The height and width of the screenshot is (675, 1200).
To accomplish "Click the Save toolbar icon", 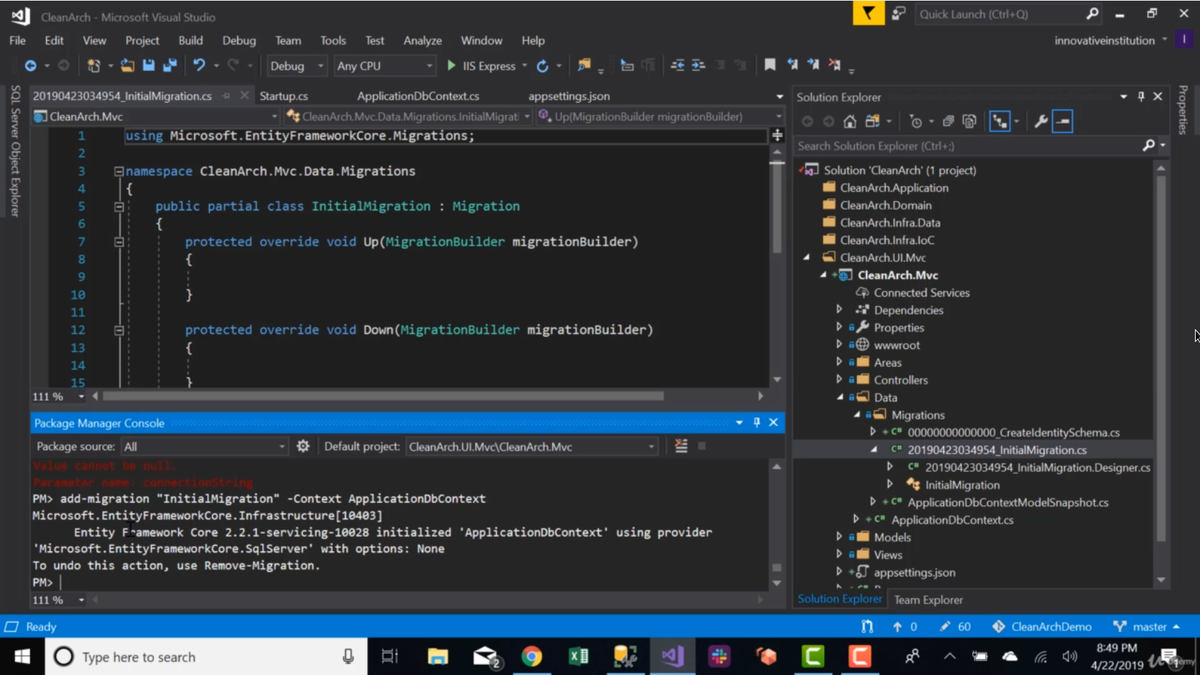I will click(148, 66).
